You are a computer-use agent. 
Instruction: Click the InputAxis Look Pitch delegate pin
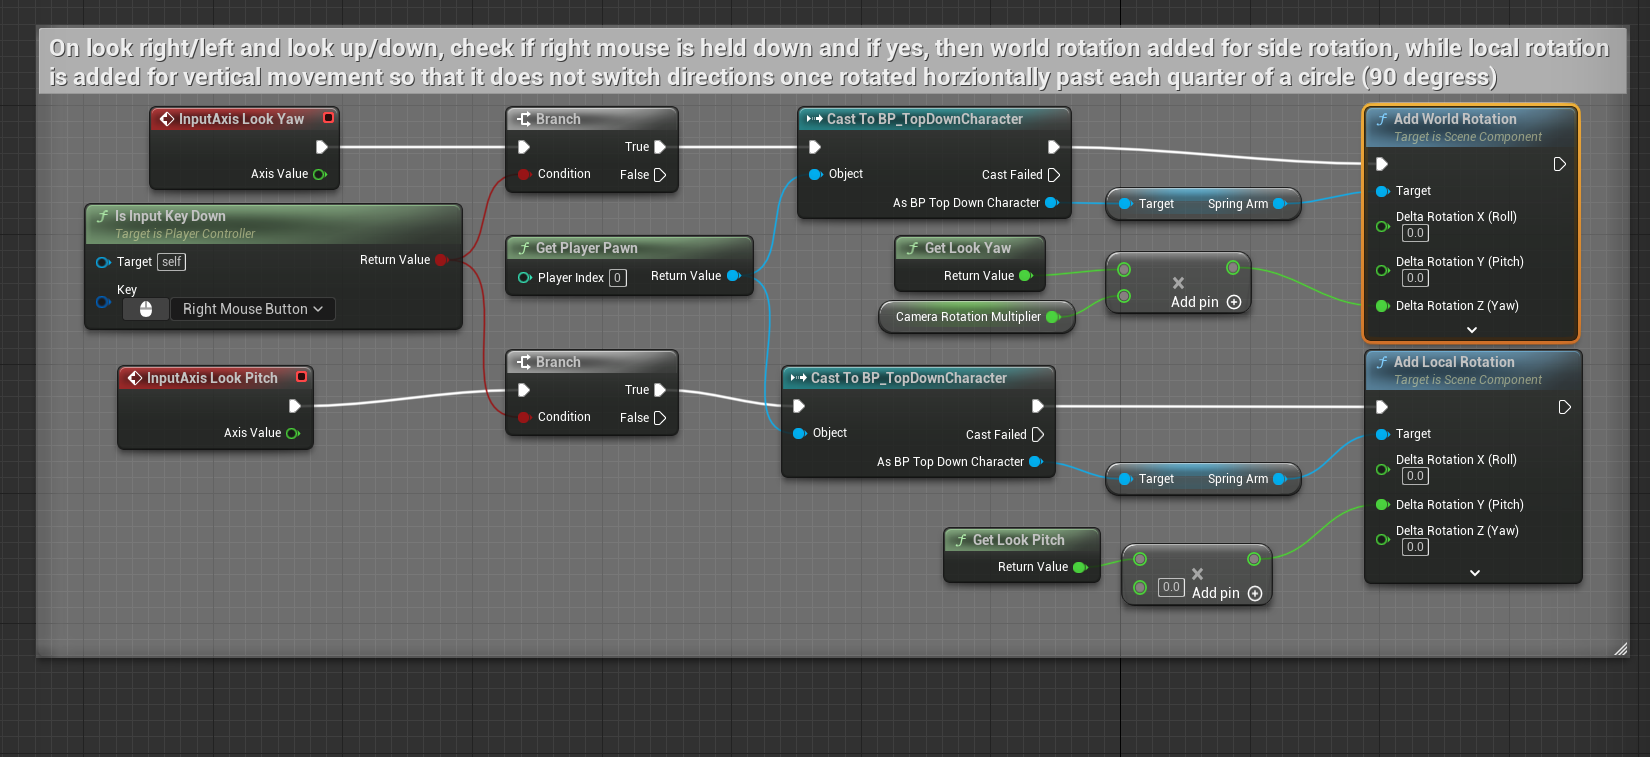[301, 377]
